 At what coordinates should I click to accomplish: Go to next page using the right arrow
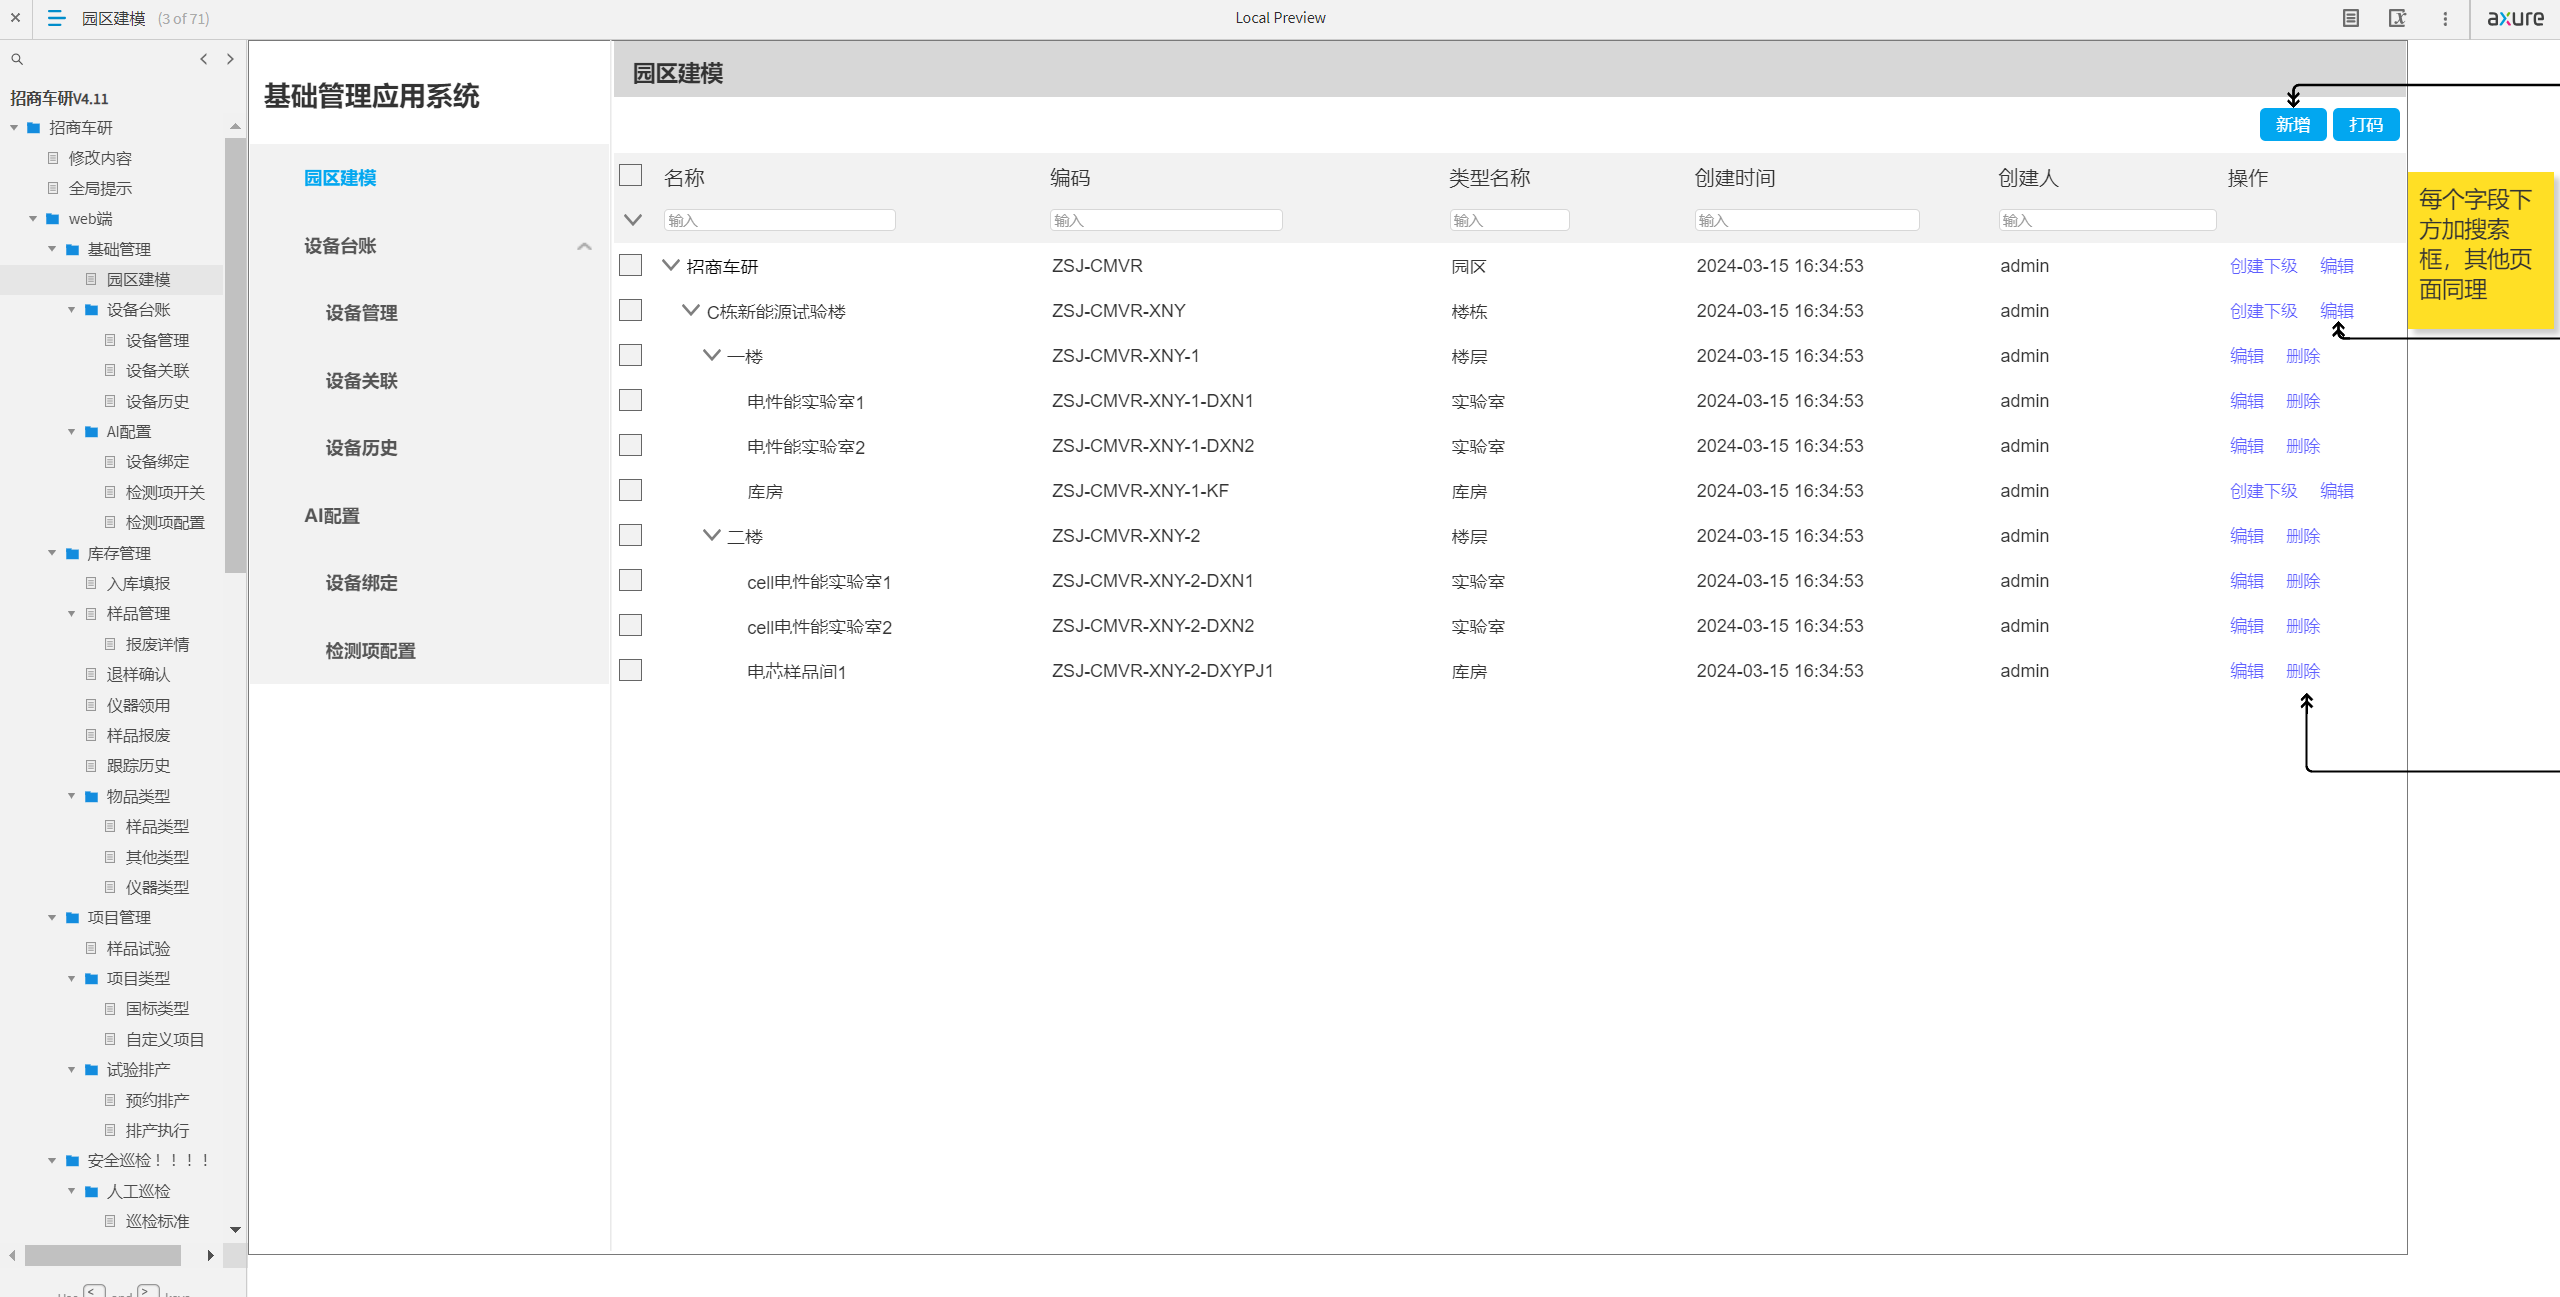[230, 59]
